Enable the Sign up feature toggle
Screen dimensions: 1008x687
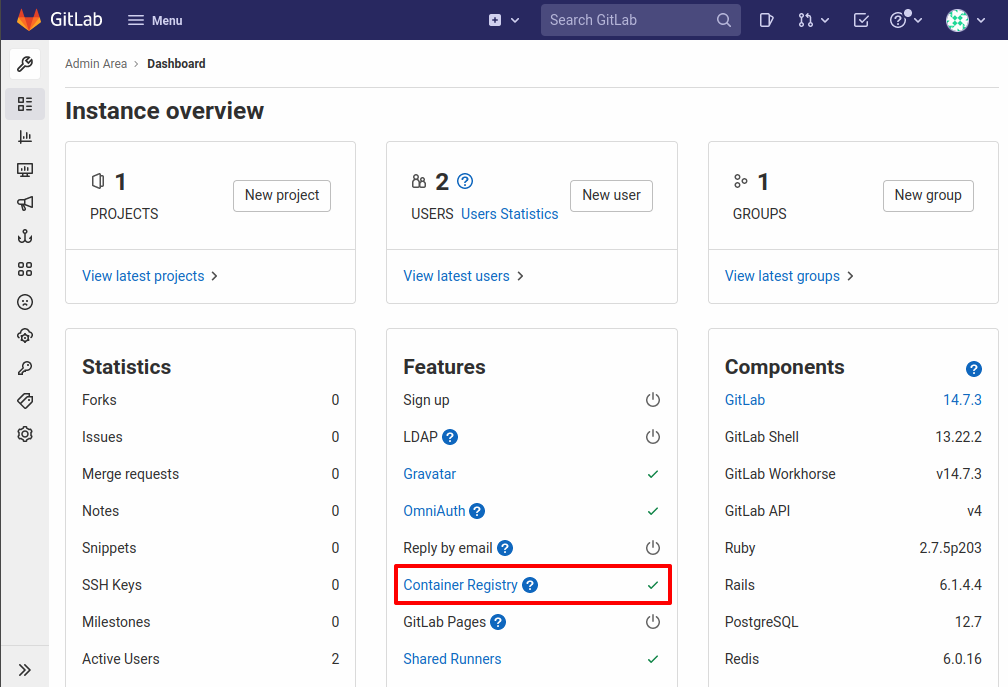click(x=653, y=399)
